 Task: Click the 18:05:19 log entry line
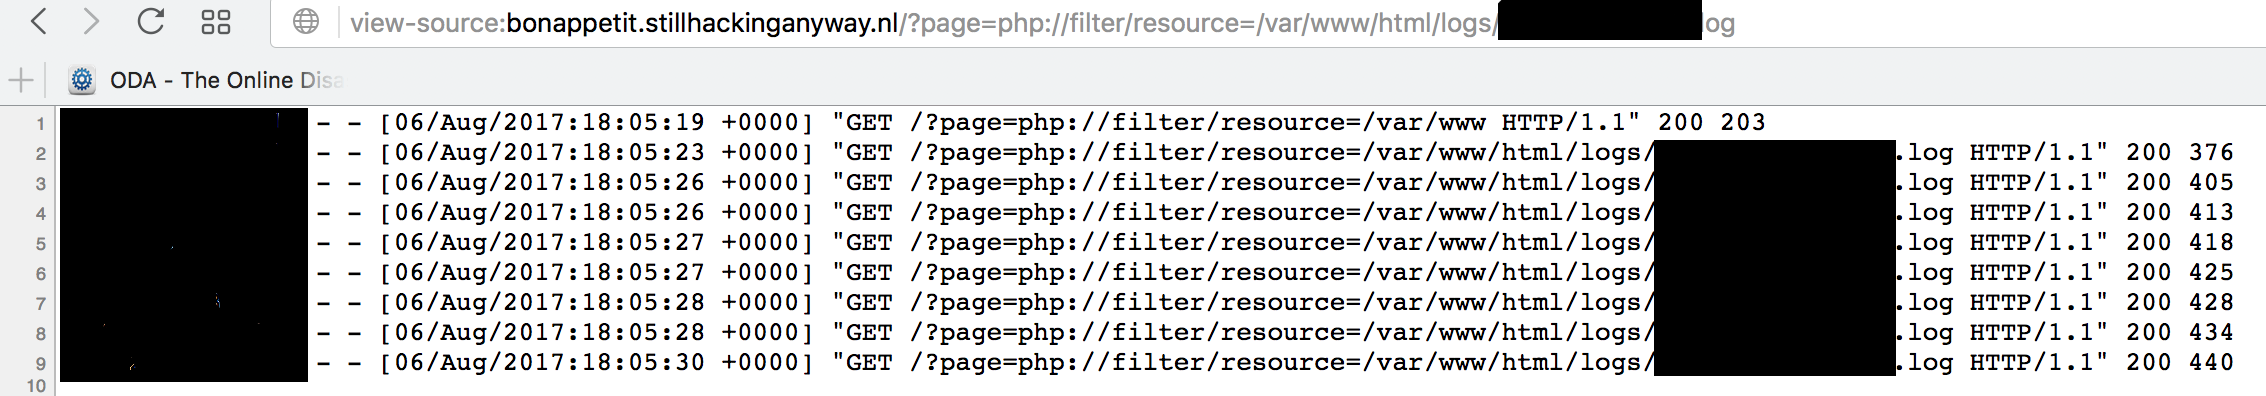(x=913, y=122)
